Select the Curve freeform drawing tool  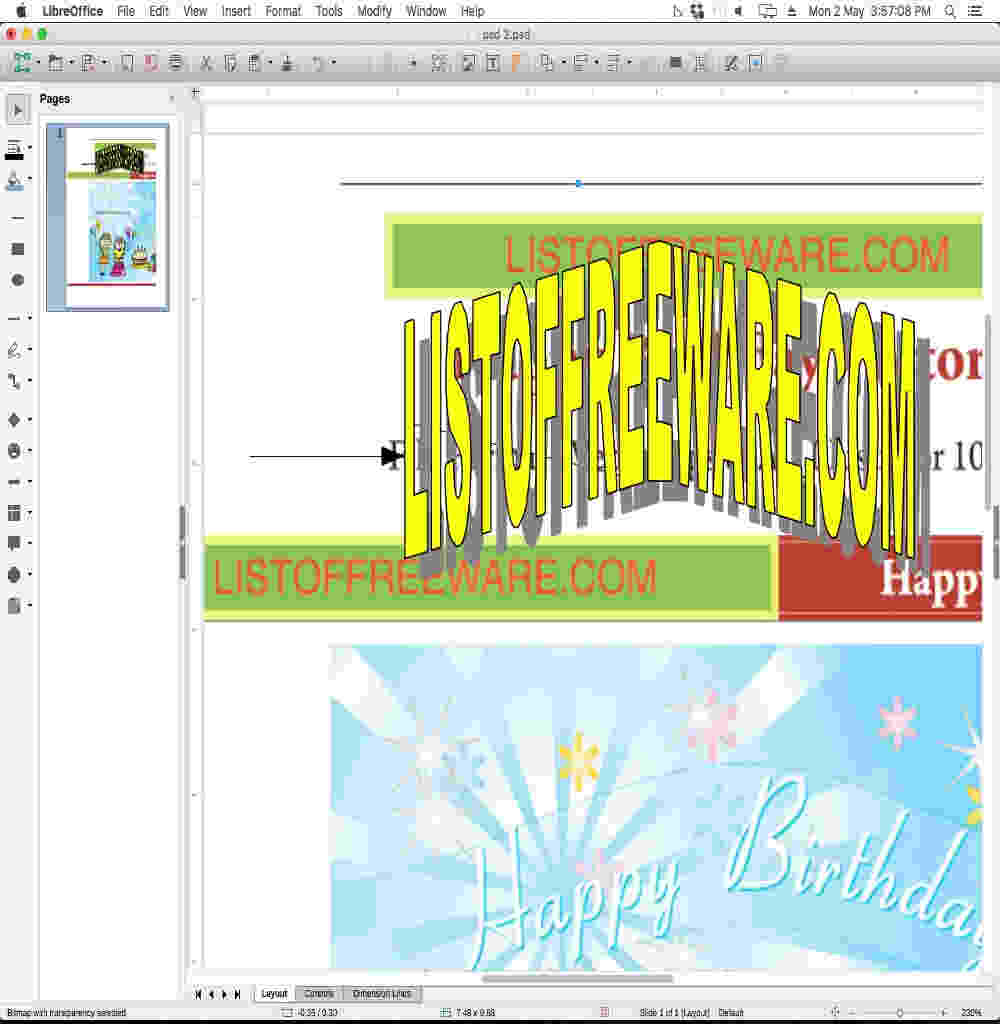(14, 349)
